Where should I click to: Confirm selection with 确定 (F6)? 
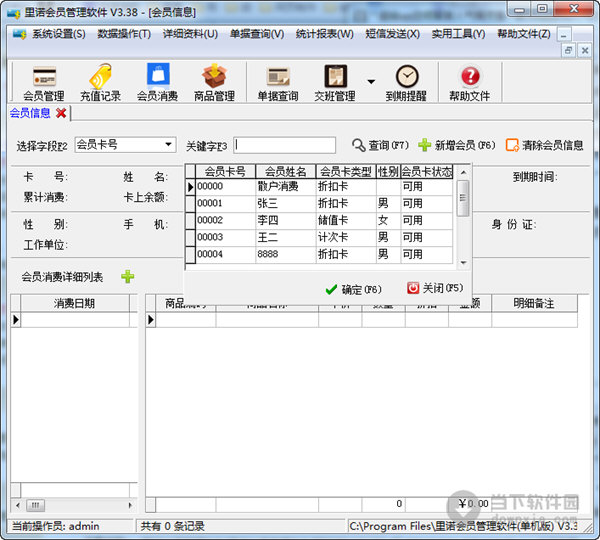353,289
